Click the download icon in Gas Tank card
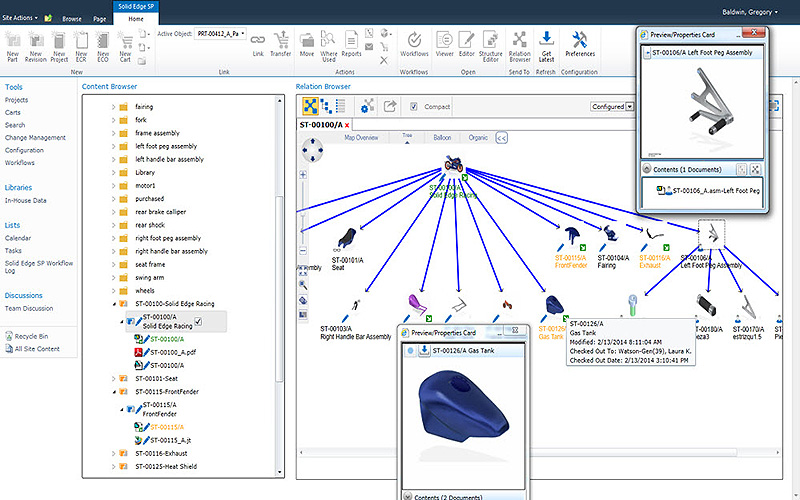 click(424, 351)
